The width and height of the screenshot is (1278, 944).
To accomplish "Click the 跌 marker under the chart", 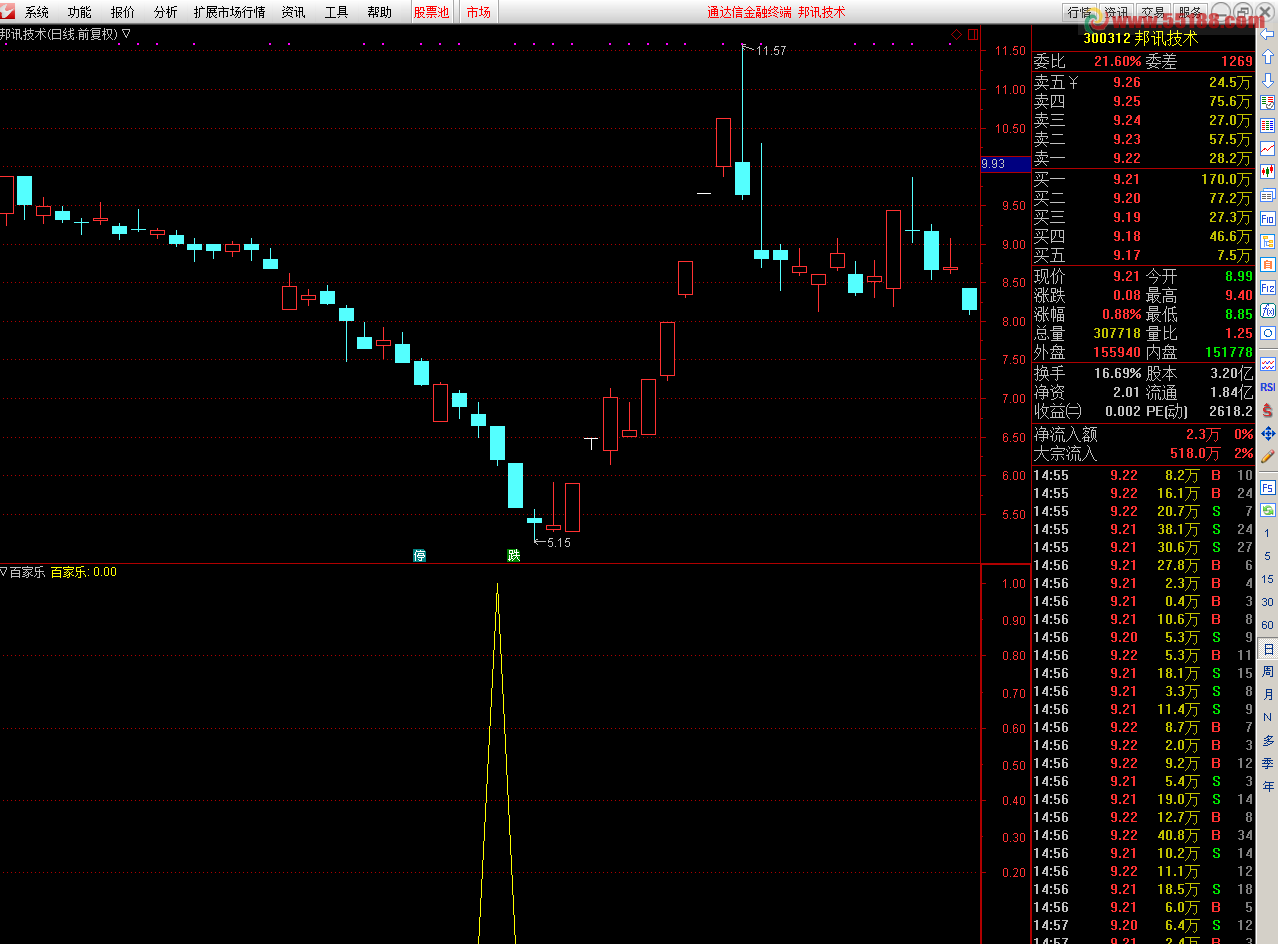I will point(514,555).
